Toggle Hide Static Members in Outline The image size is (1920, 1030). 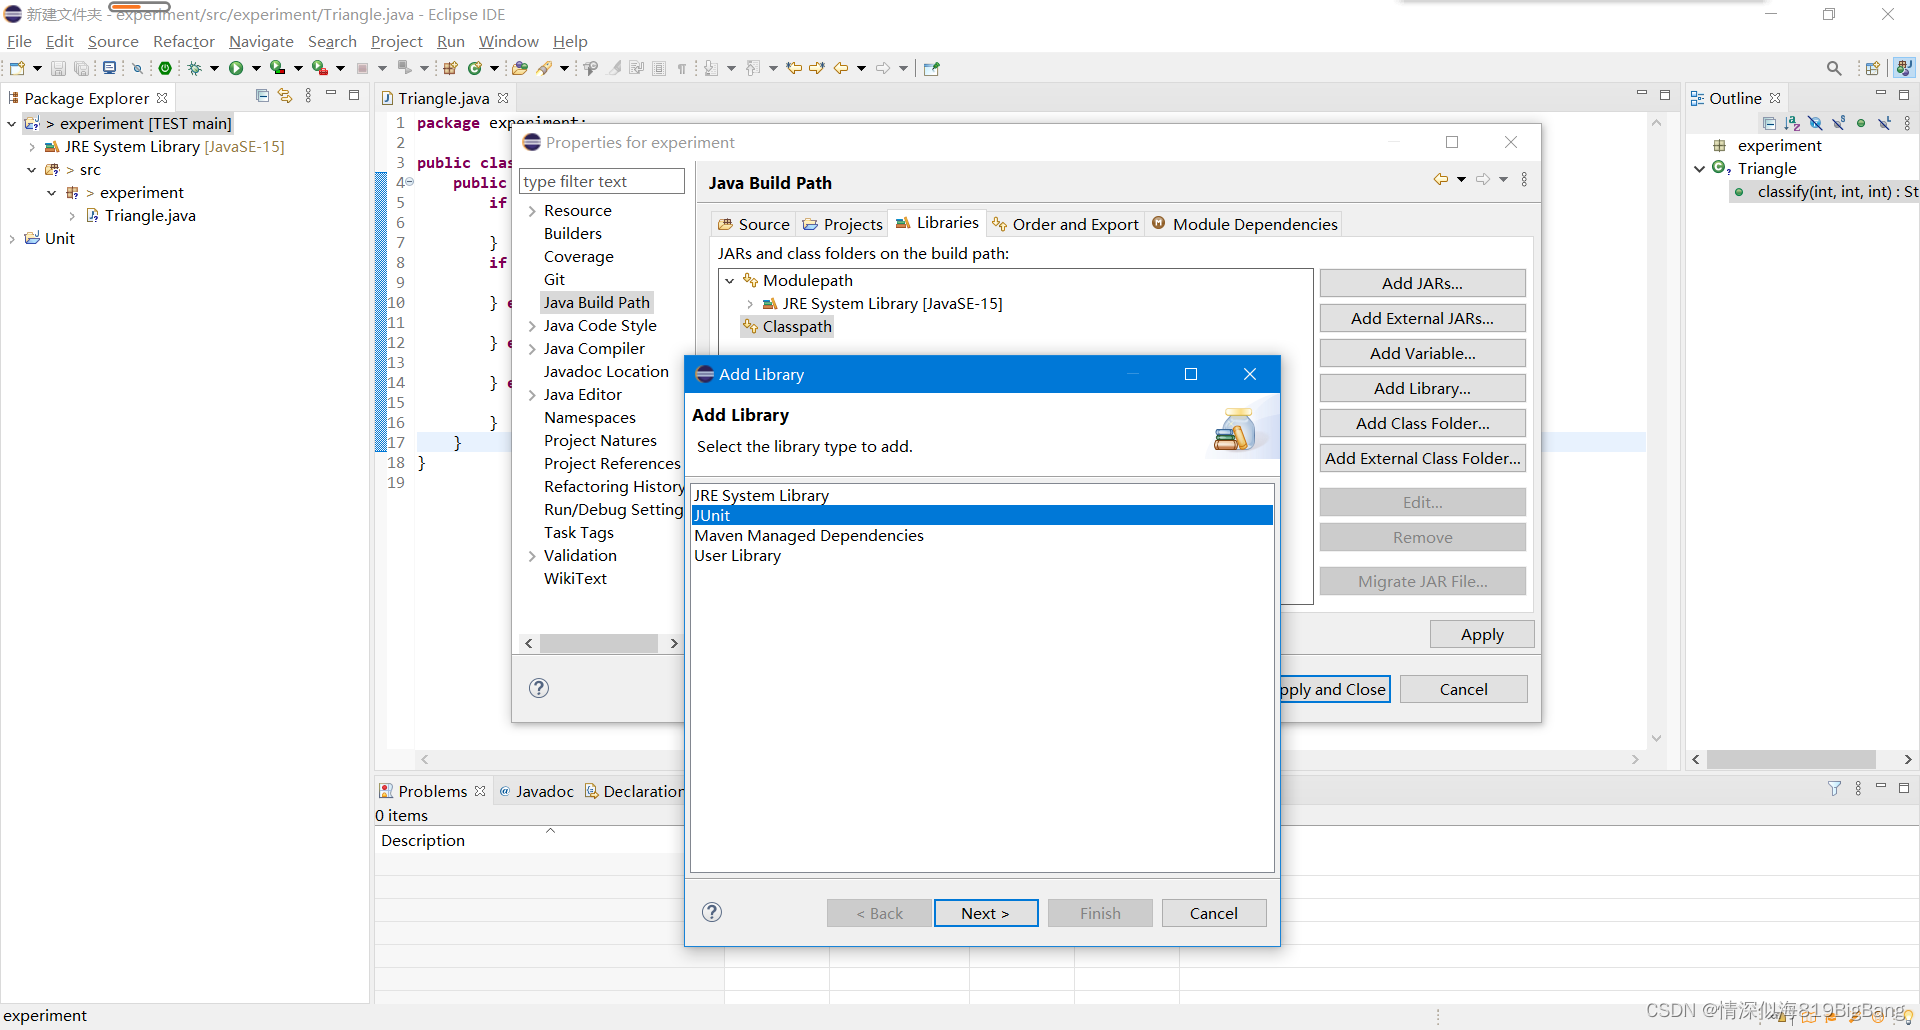click(x=1838, y=123)
